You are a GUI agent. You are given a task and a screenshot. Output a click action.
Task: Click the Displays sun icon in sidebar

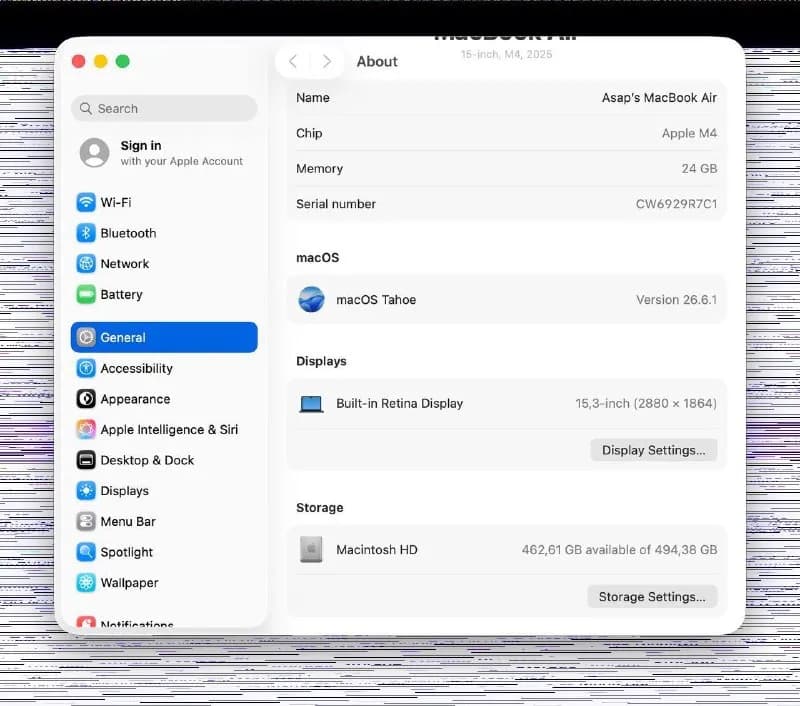[86, 490]
